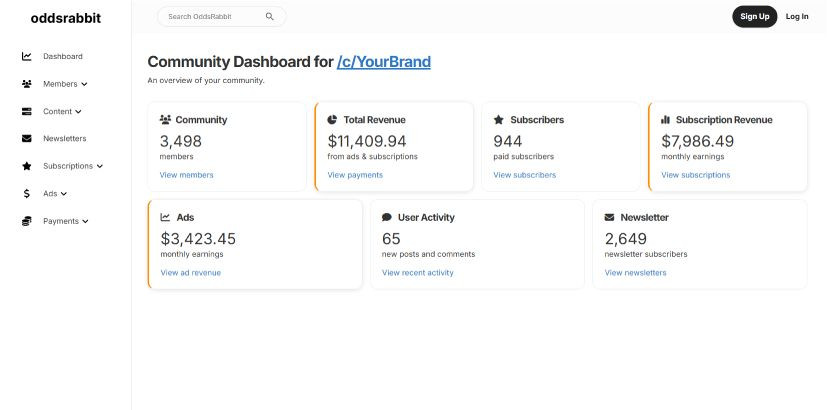827x410 pixels.
Task: Expand the Members chevron in sidebar
Action: pyautogui.click(x=84, y=84)
